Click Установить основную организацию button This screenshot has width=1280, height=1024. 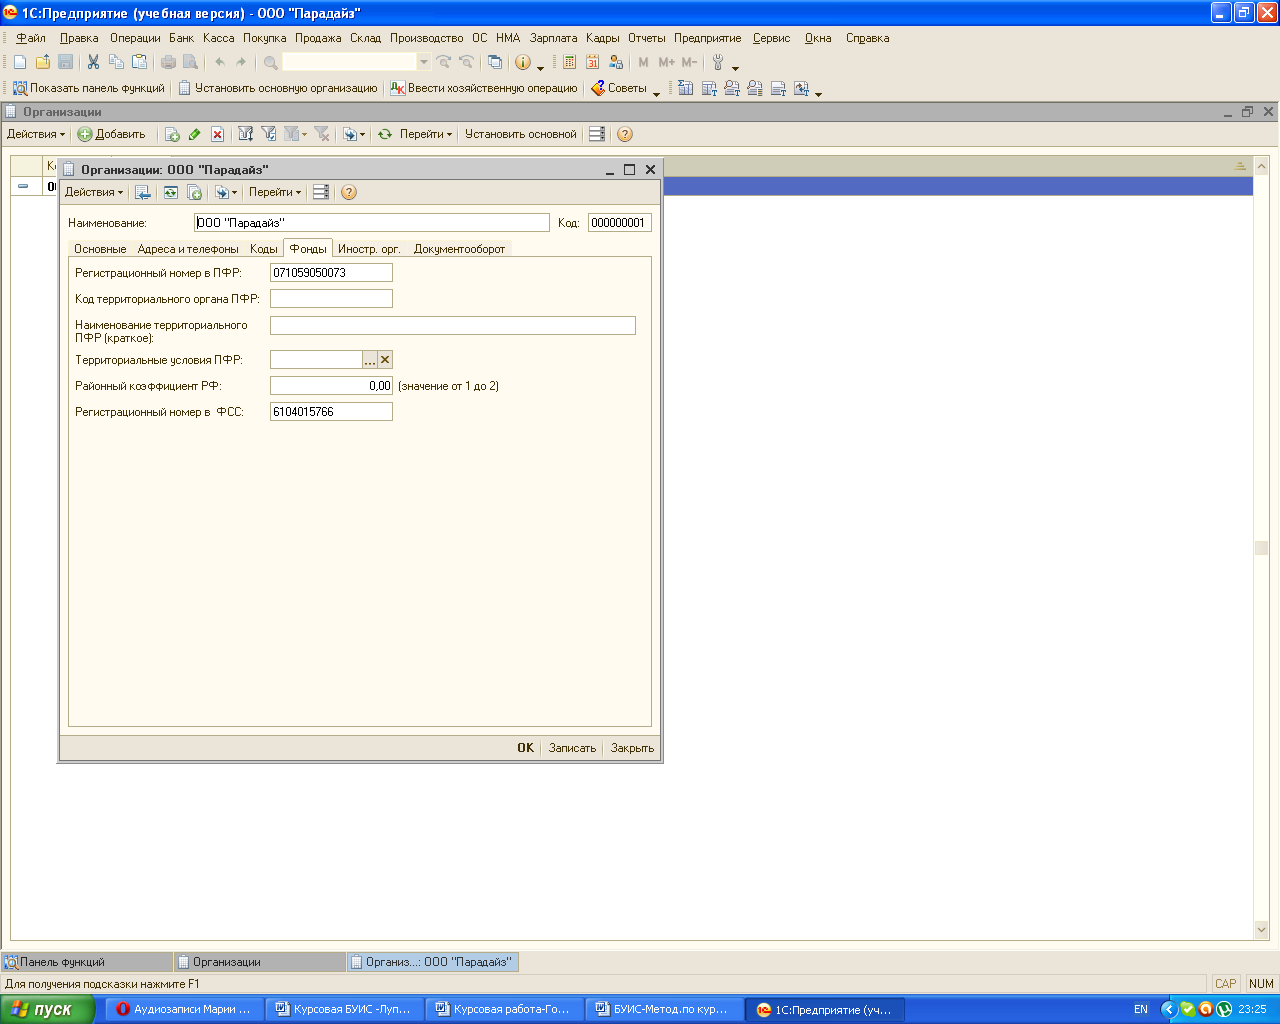[x=278, y=88]
